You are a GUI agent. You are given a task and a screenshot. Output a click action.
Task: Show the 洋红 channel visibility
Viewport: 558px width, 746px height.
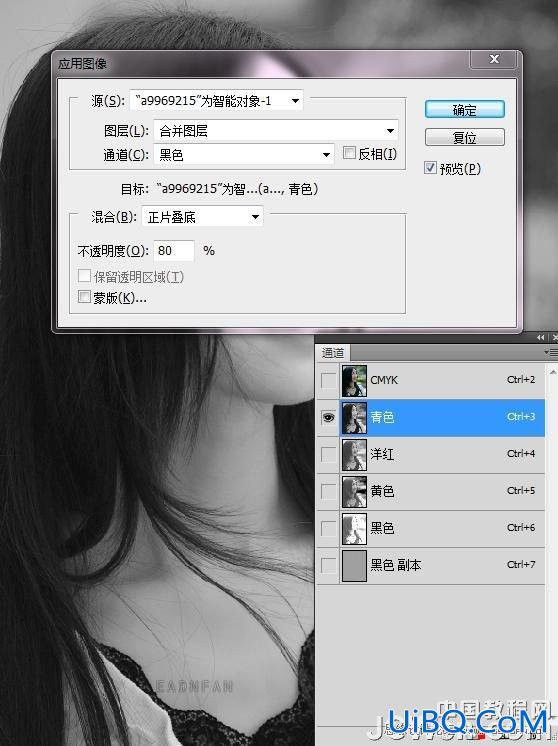point(328,455)
